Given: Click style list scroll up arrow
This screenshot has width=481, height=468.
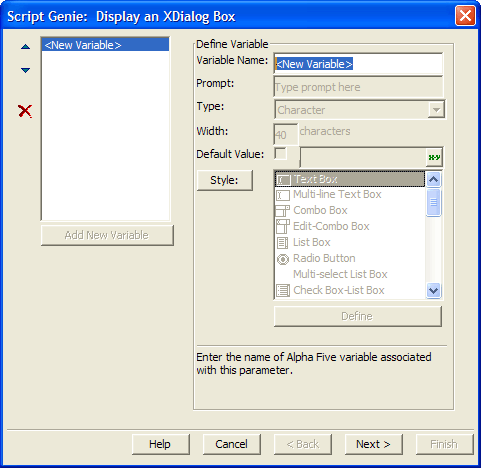Looking at the screenshot, I should click(433, 180).
